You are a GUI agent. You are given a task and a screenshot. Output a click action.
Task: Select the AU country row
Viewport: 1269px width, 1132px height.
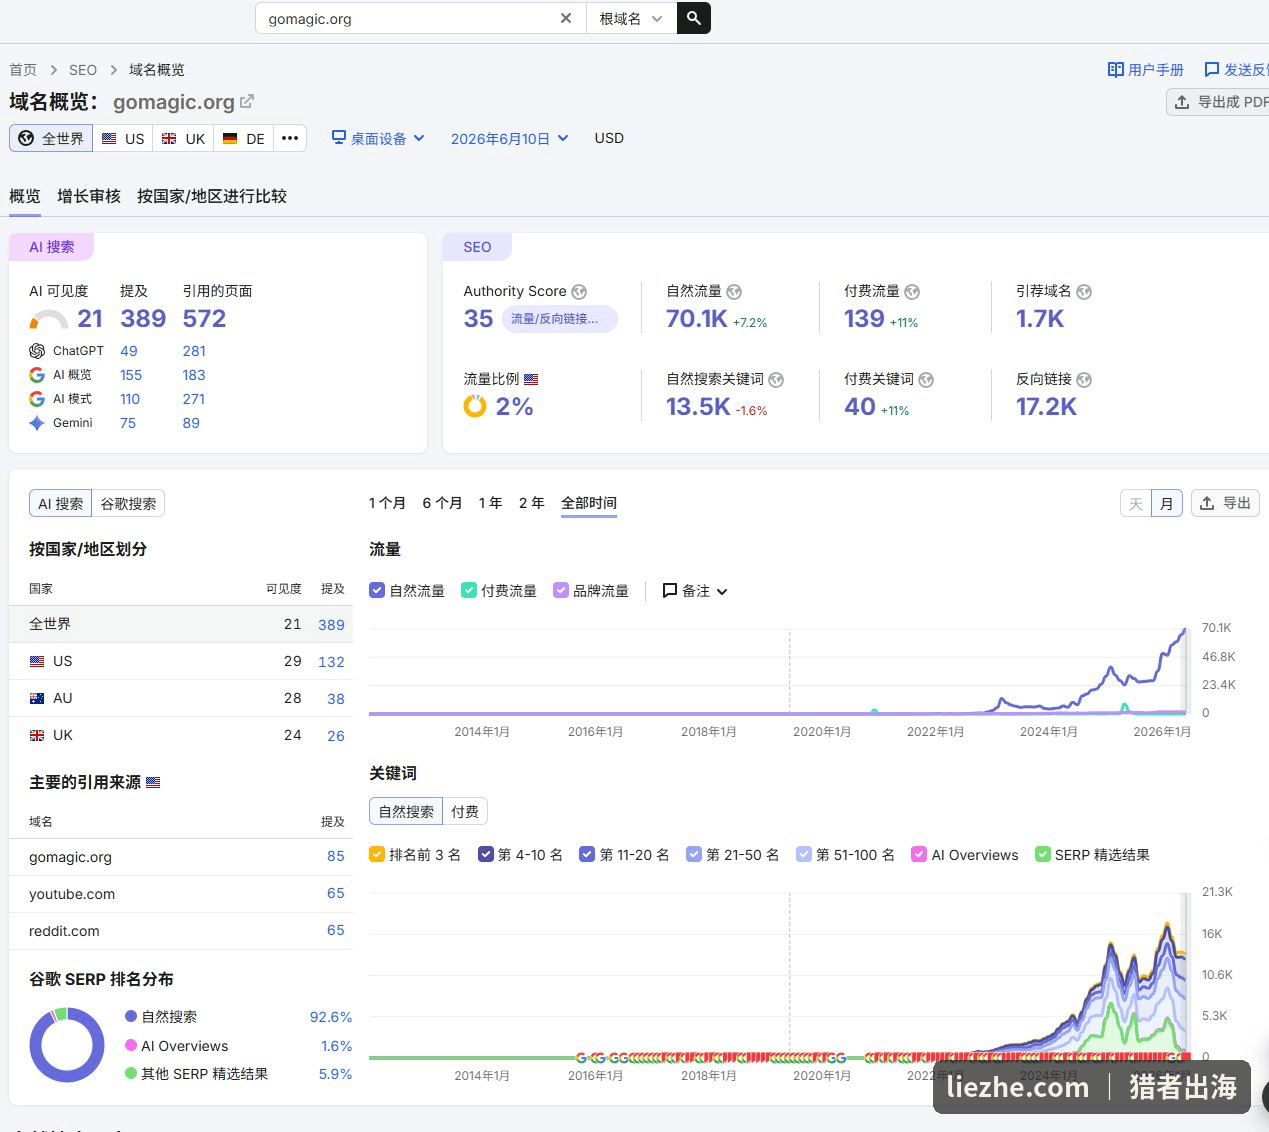pyautogui.click(x=181, y=698)
